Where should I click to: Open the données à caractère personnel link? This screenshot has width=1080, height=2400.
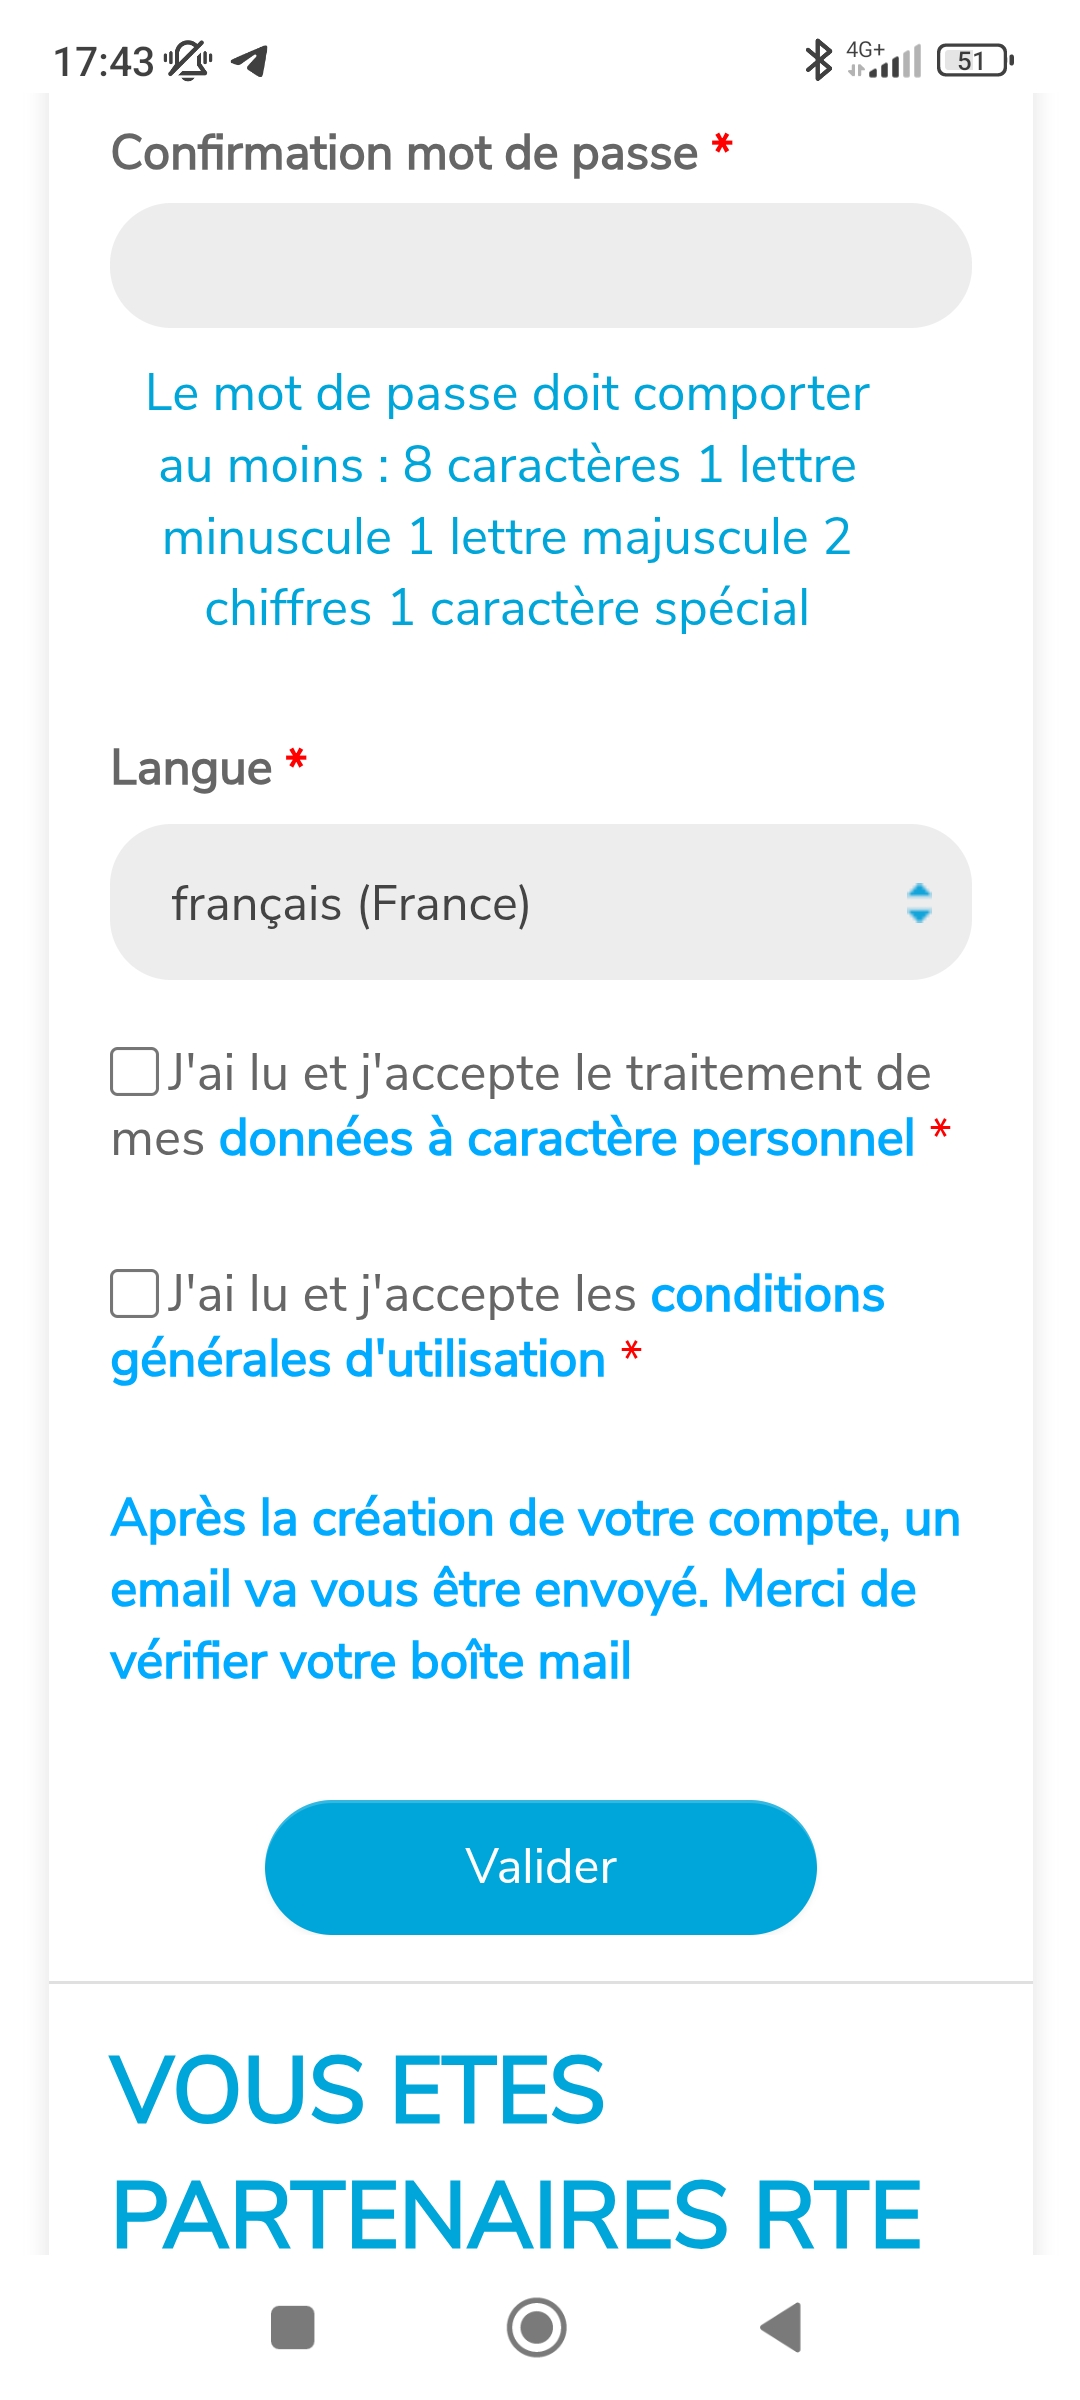point(566,1138)
